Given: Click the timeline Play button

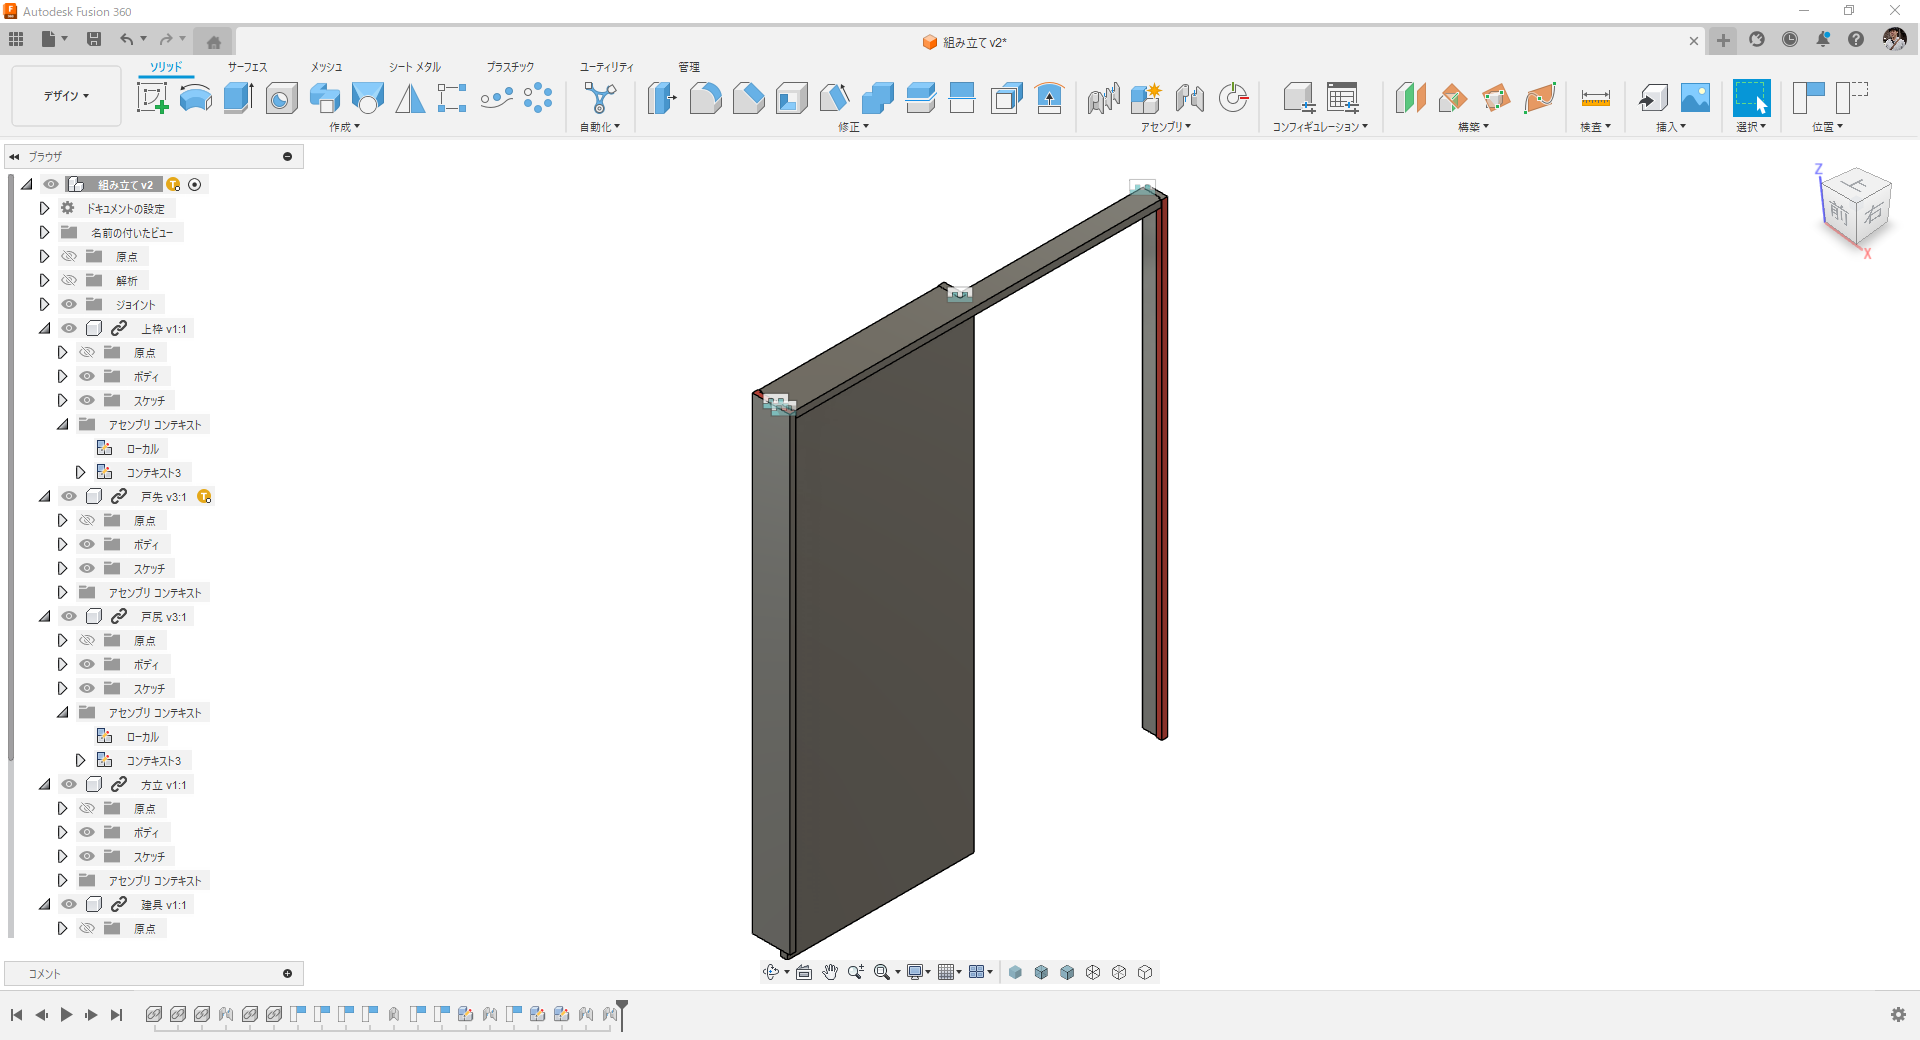Looking at the screenshot, I should [x=66, y=1015].
